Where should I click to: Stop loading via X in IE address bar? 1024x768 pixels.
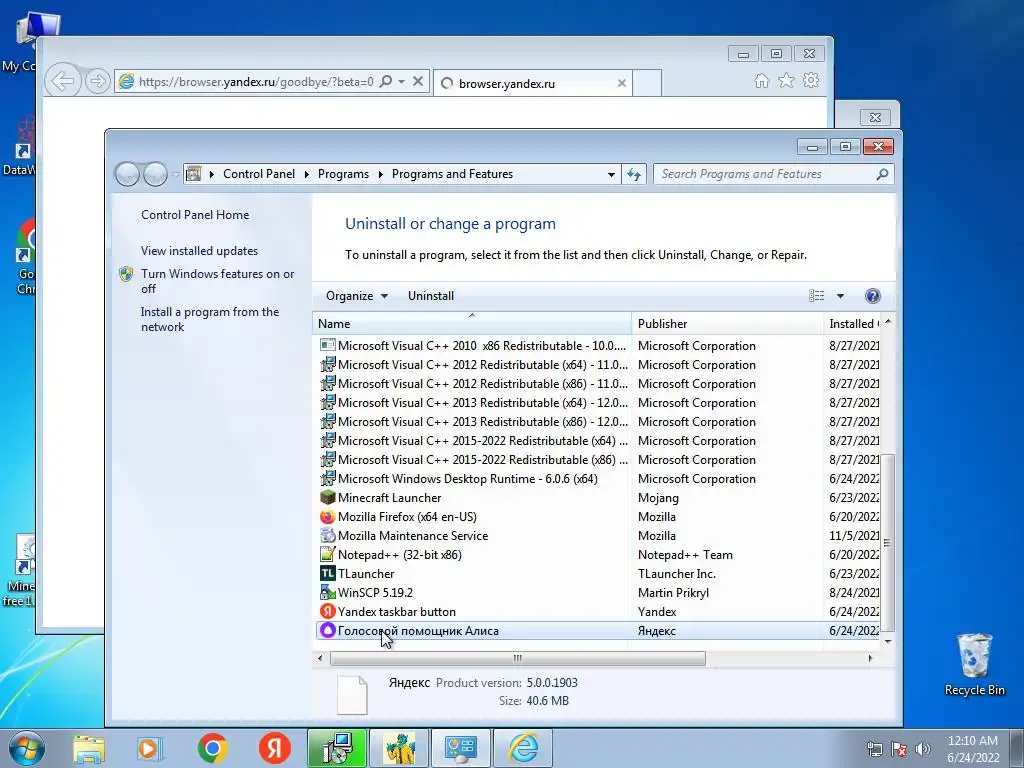(x=418, y=82)
